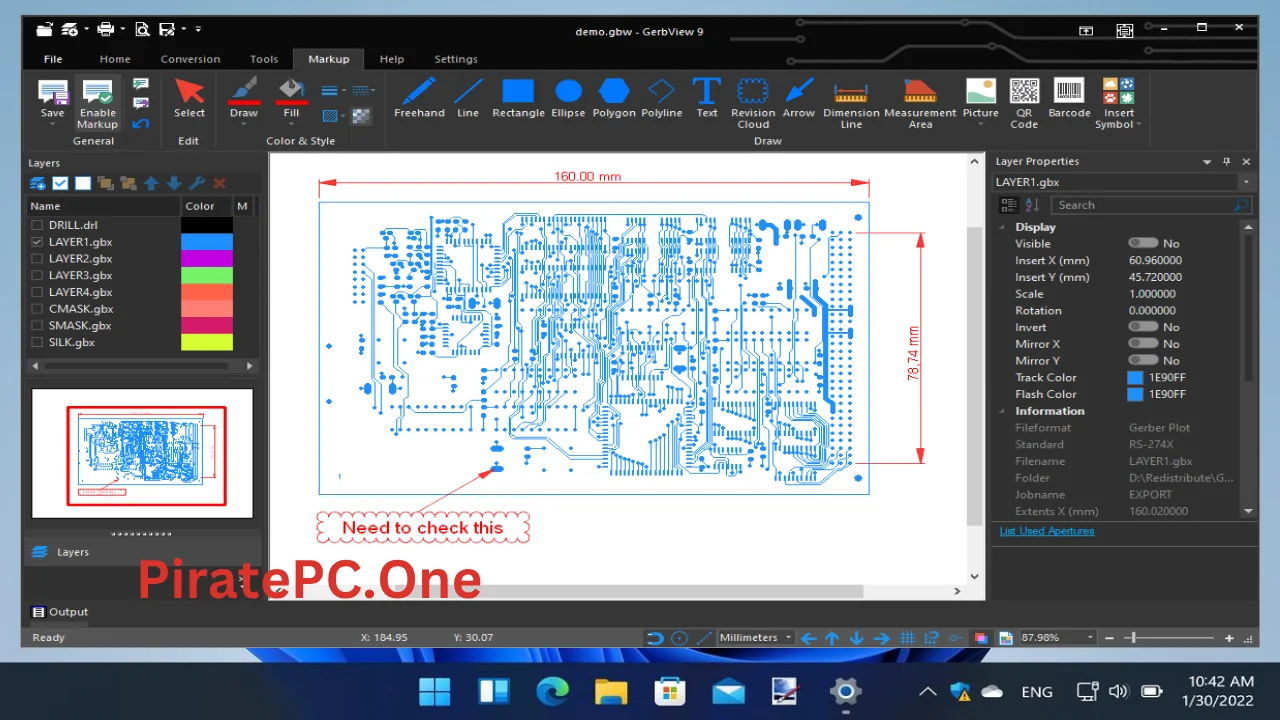1280x720 pixels.
Task: Open the LAYER1.gbx layer selector dropdown
Action: point(1246,182)
